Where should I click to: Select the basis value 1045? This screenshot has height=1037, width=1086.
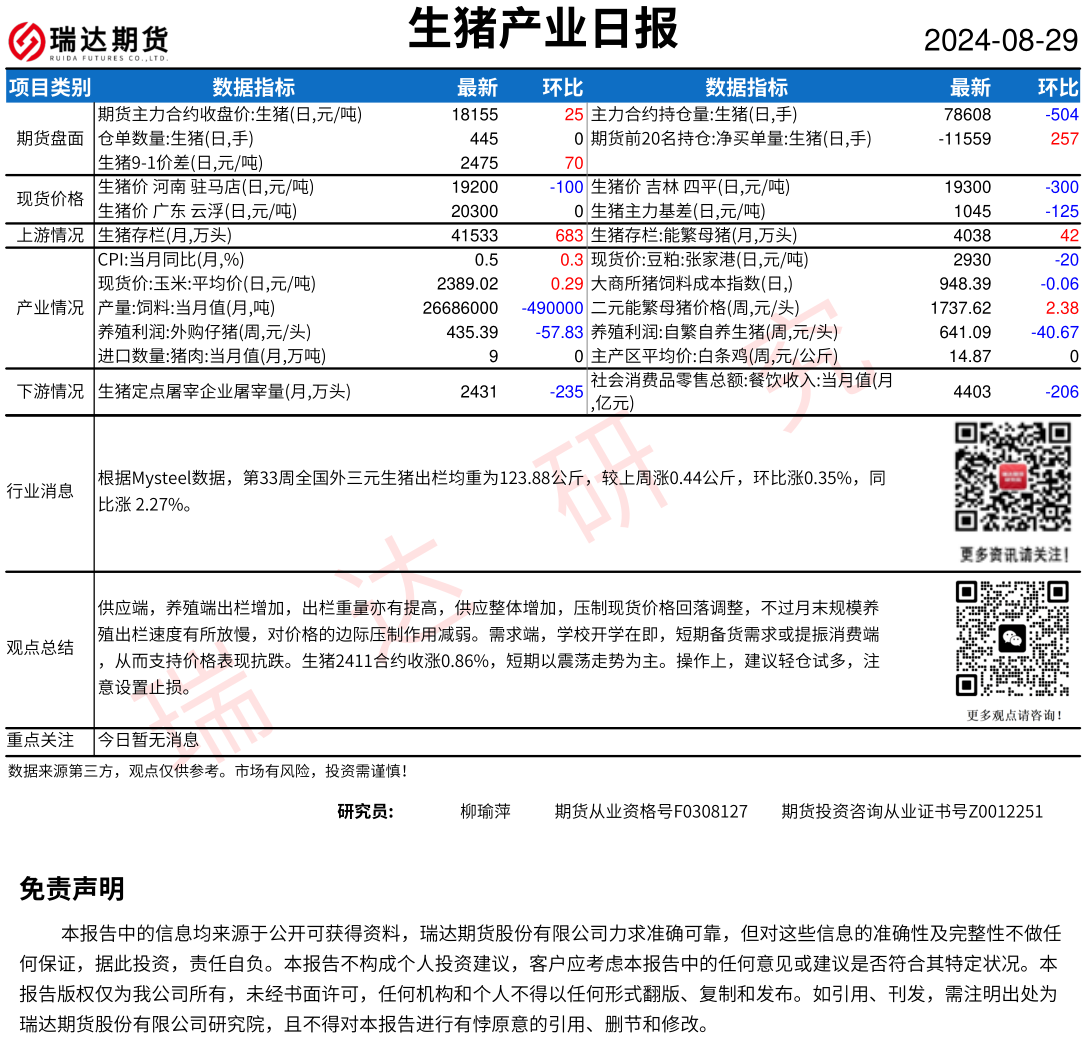[972, 211]
